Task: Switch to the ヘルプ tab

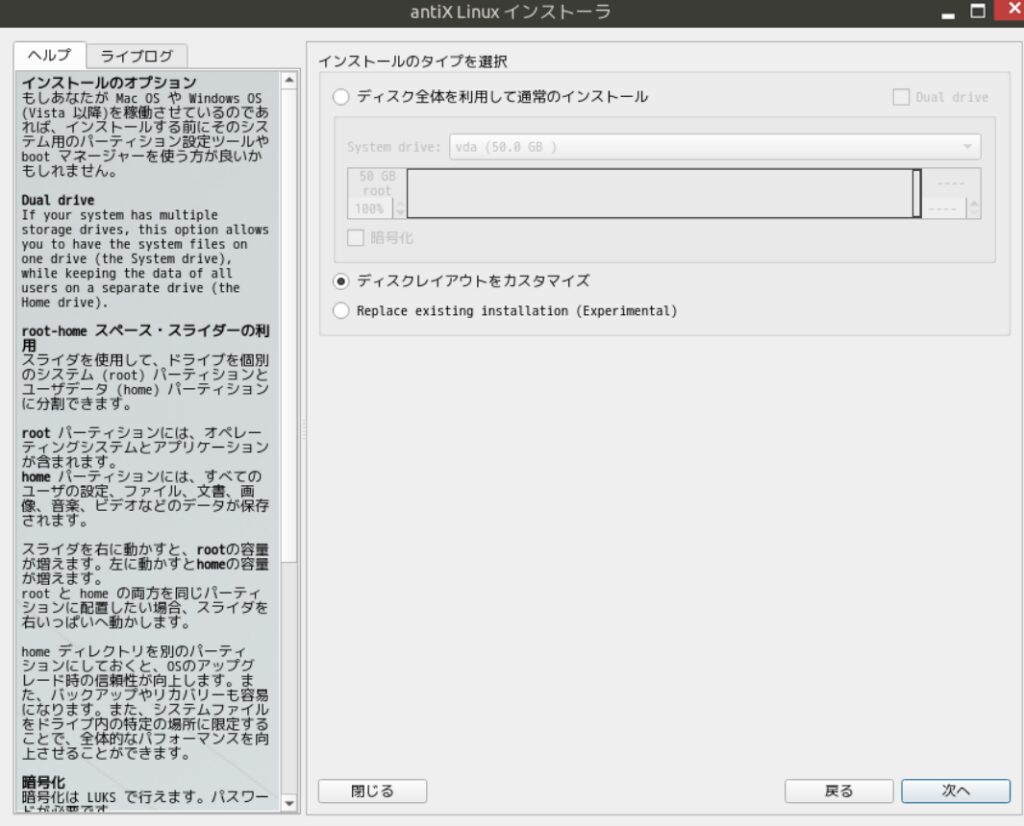Action: [x=50, y=56]
